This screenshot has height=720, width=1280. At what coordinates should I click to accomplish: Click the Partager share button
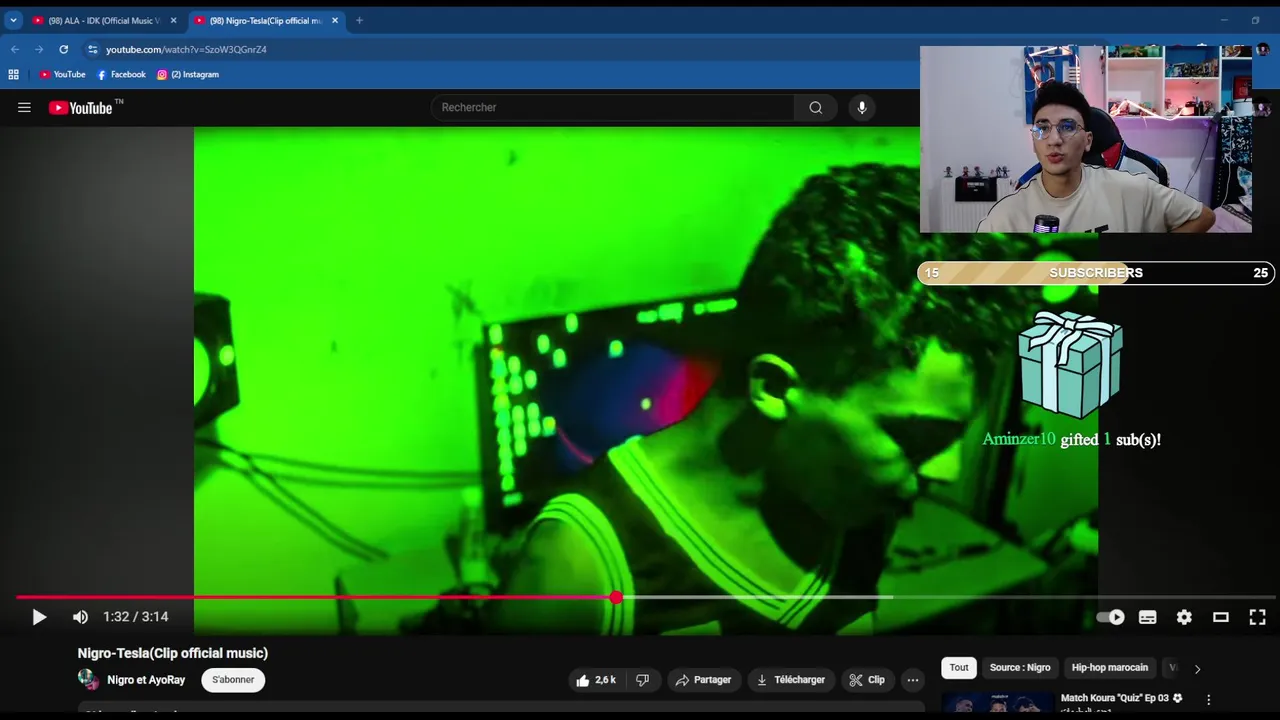point(704,680)
